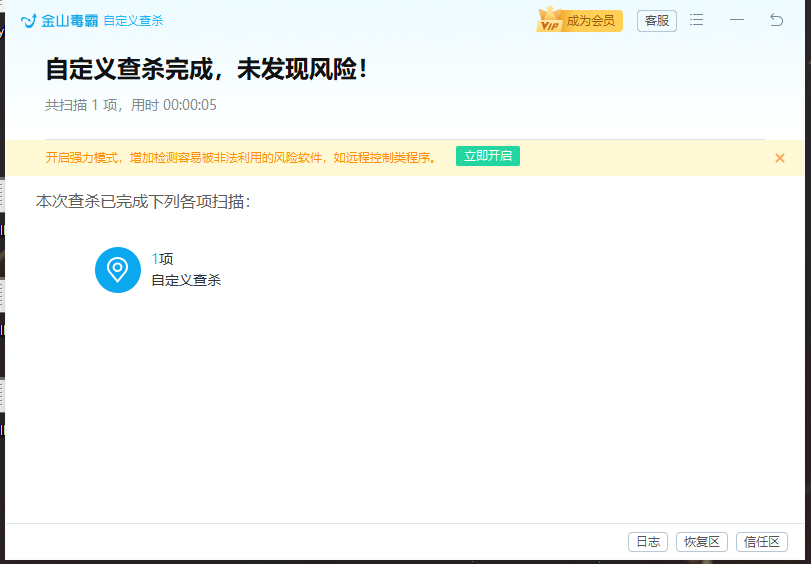Minimize the 金山毒霸 window
Screen dimensions: 811x564
pos(737,20)
